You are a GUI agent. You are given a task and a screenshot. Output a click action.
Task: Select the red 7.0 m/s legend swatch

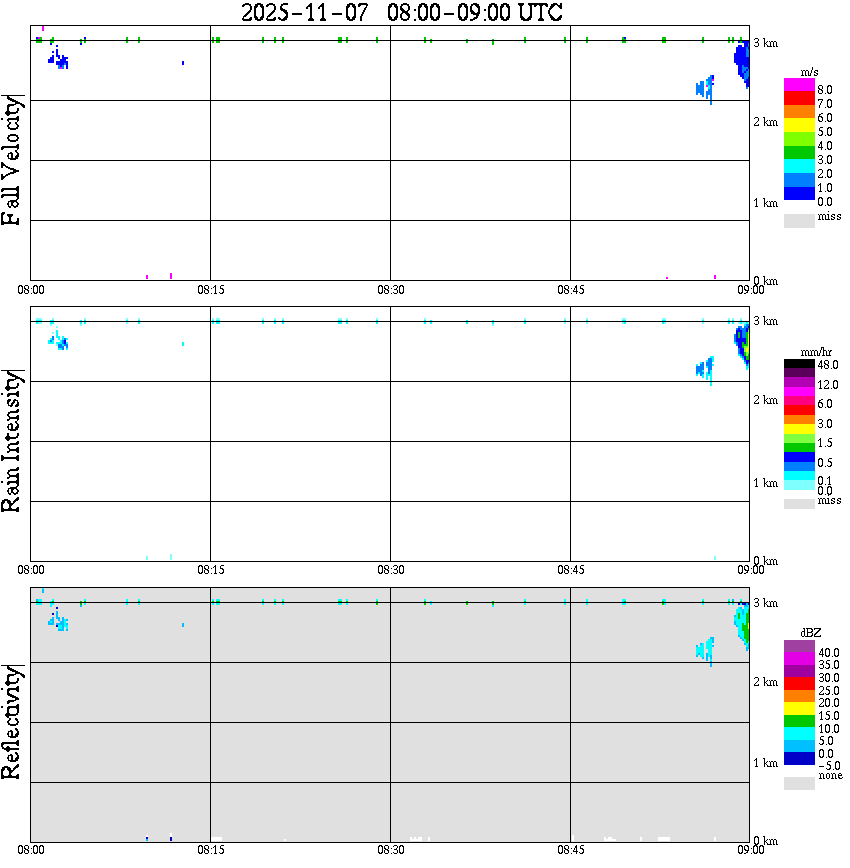[x=799, y=99]
